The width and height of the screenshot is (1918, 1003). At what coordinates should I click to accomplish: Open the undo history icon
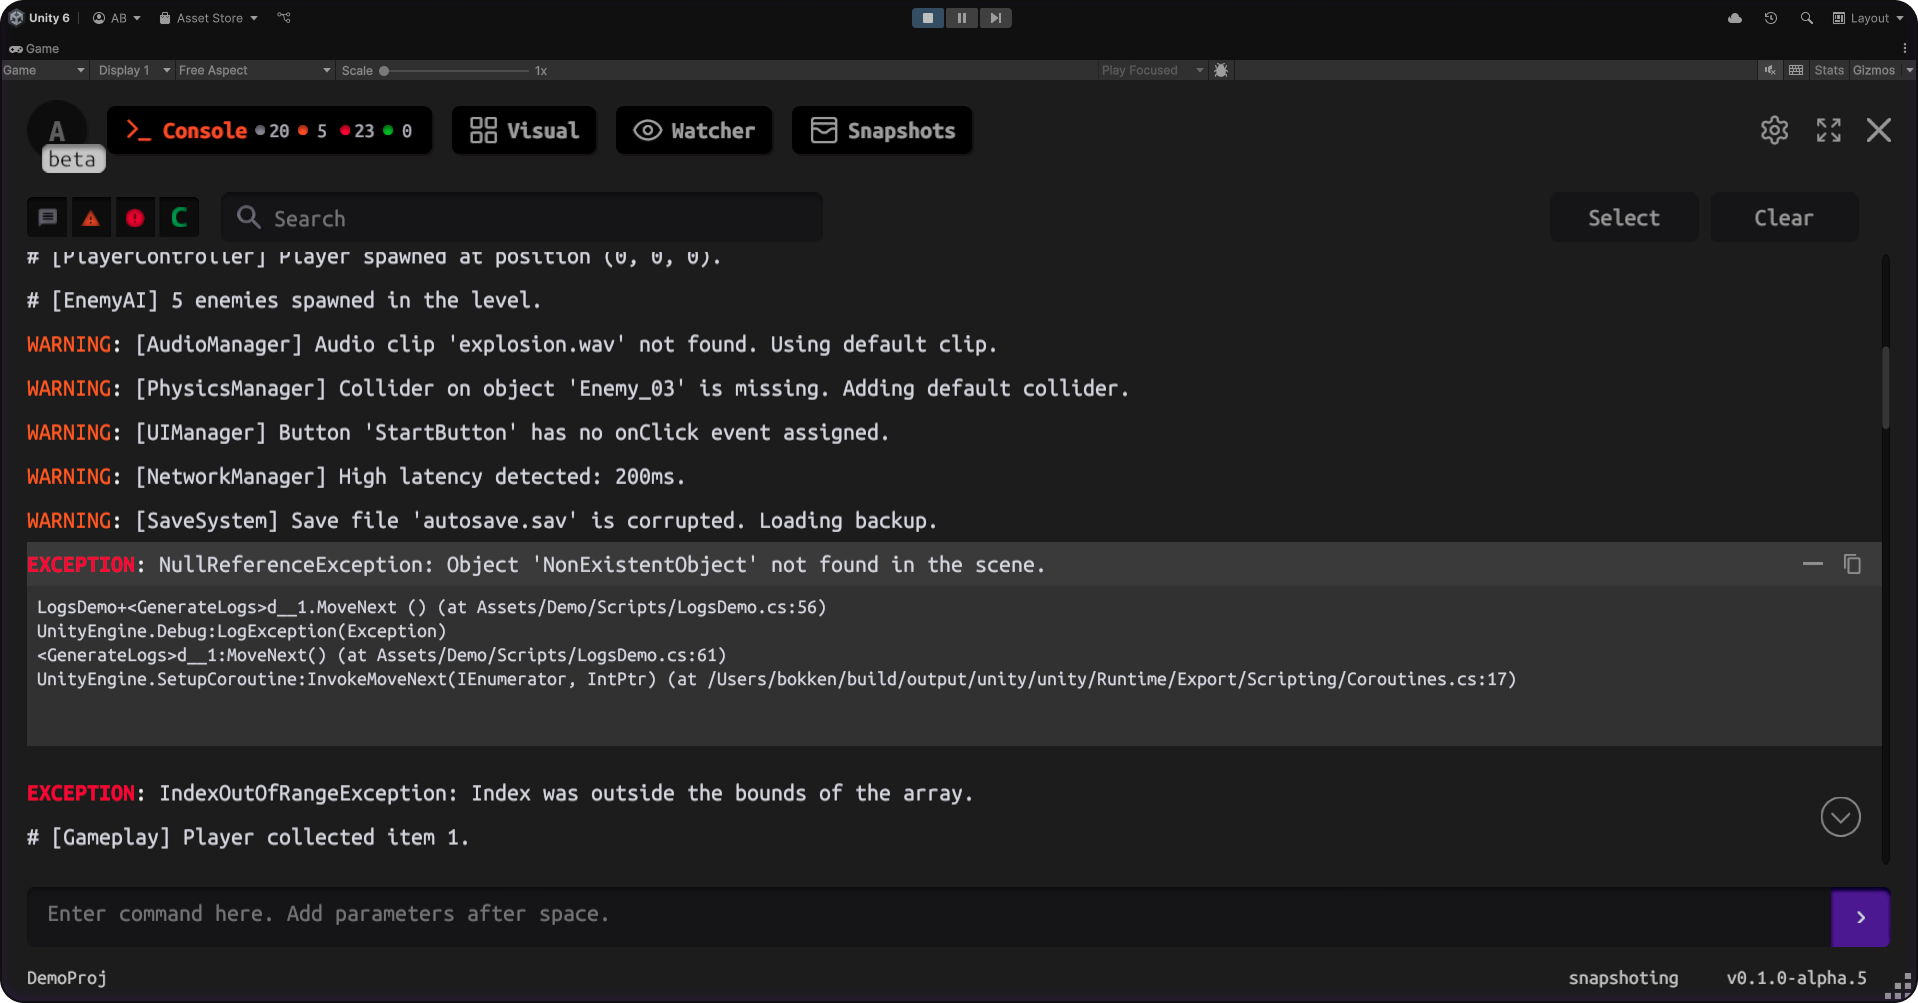1770,18
